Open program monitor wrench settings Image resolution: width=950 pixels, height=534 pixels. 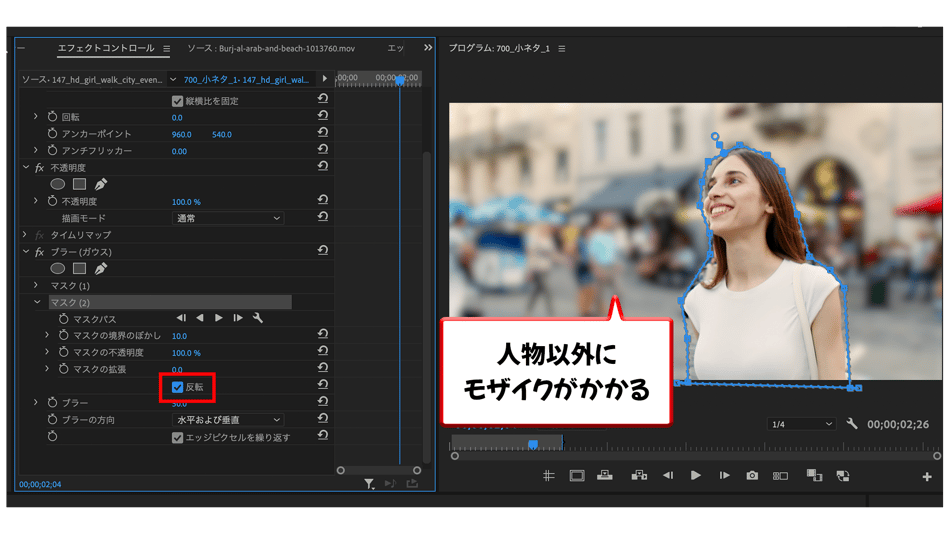point(852,424)
